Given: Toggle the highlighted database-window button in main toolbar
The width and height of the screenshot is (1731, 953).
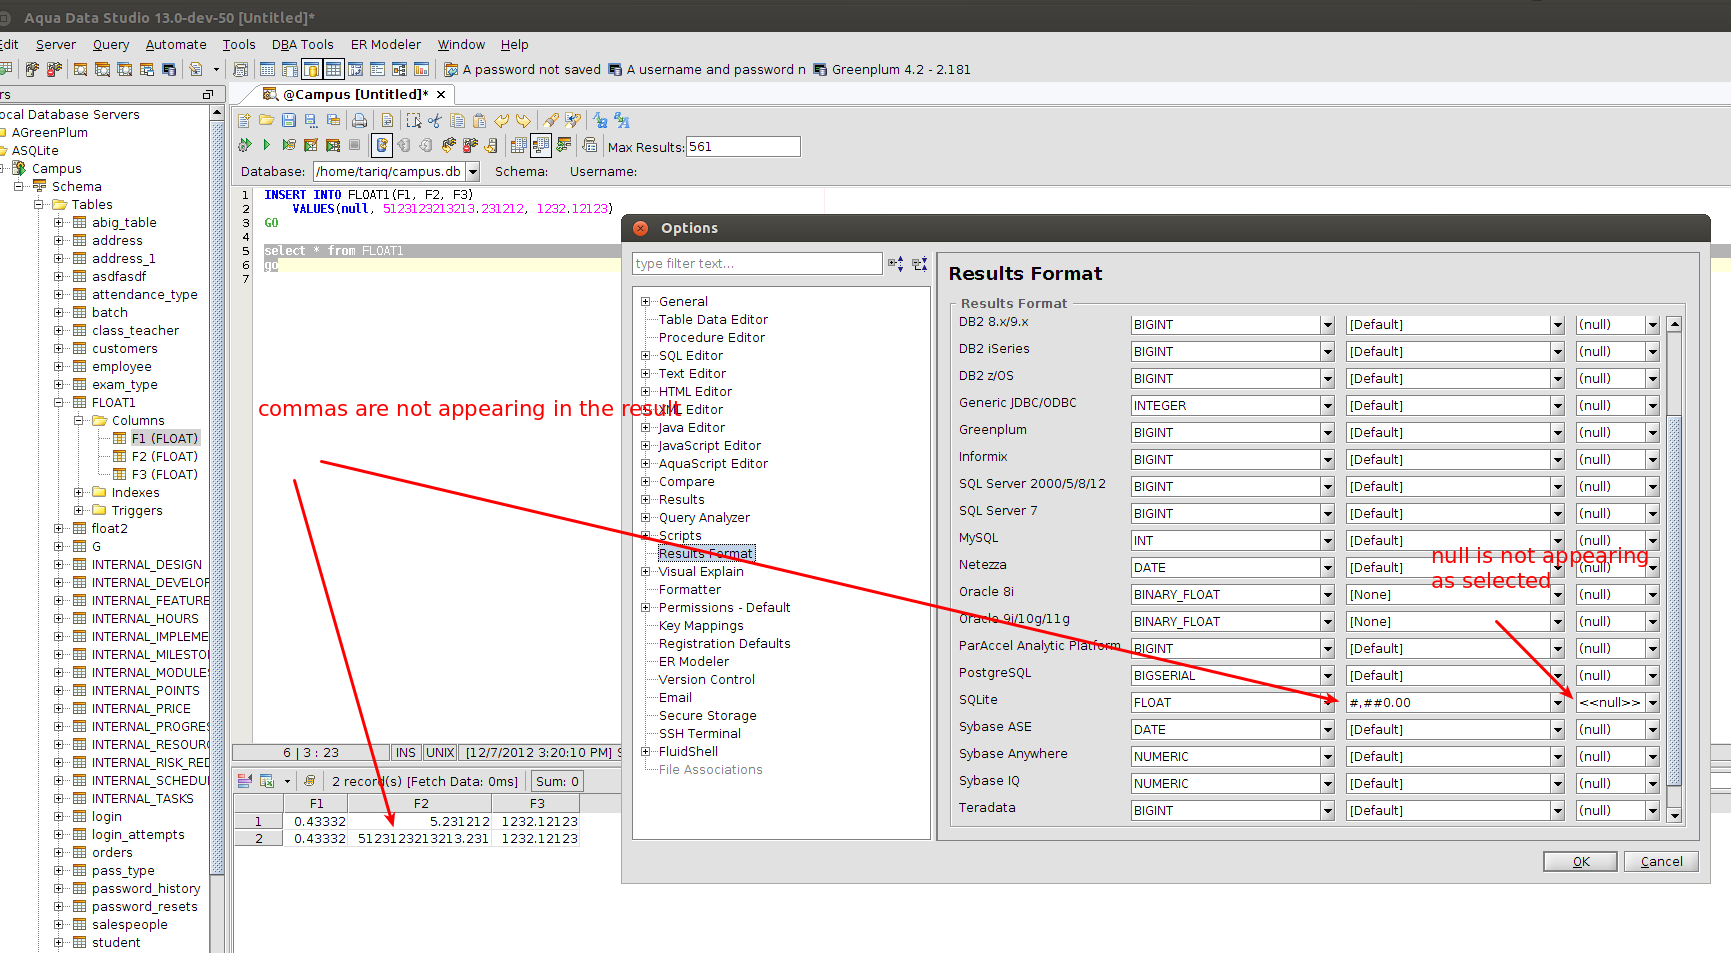Looking at the screenshot, I should click(x=311, y=69).
